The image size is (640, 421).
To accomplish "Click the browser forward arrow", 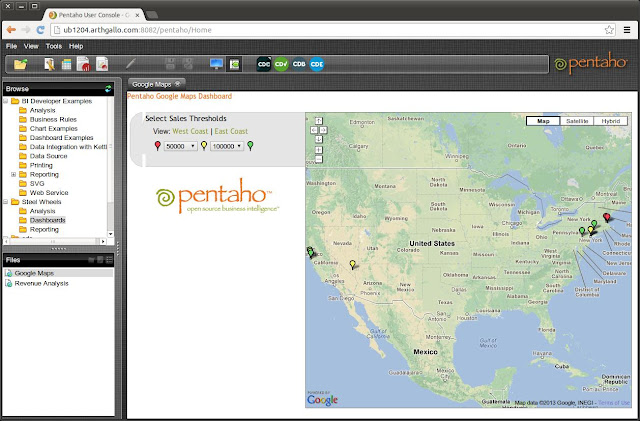I will (x=26, y=30).
